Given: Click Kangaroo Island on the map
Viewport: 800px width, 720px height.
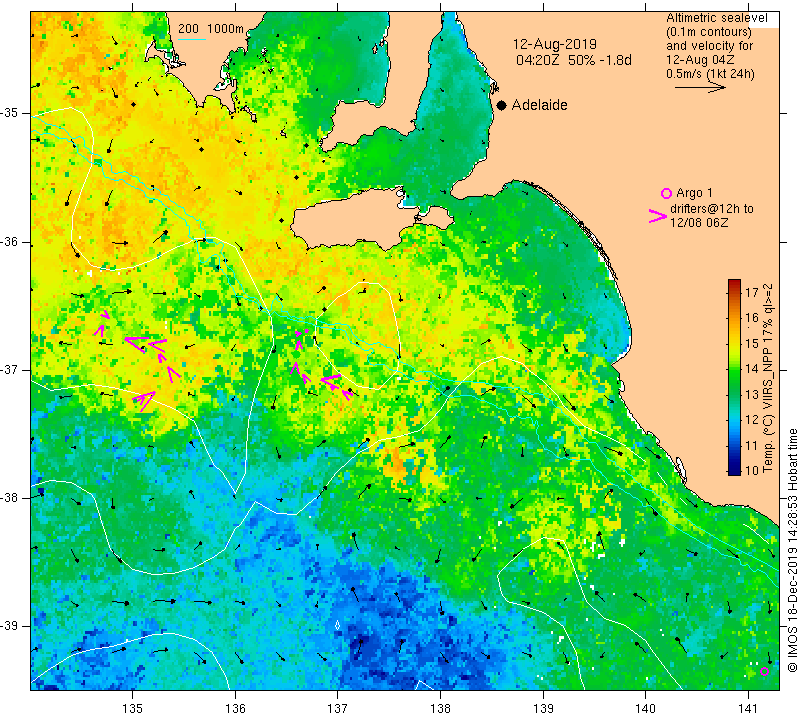Looking at the screenshot, I should 357,218.
